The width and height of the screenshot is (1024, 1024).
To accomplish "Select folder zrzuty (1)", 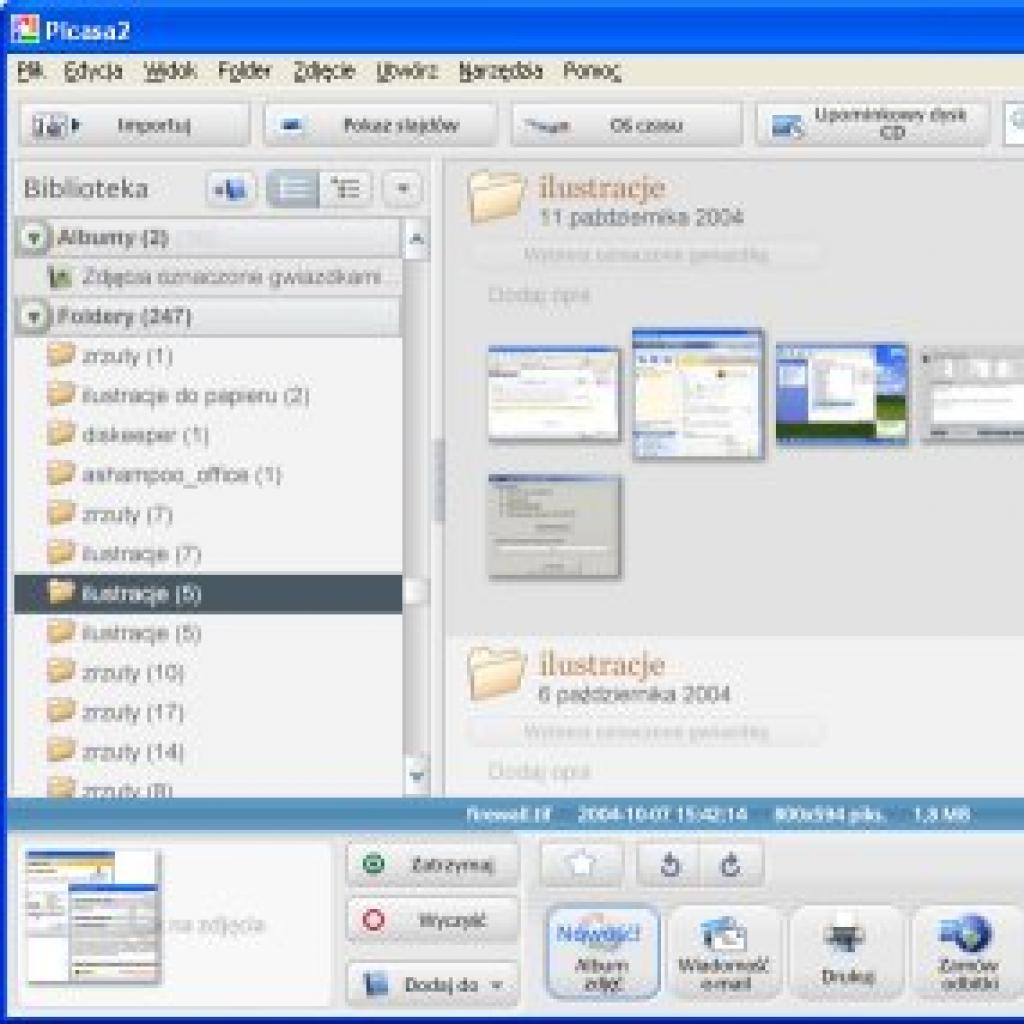I will (x=208, y=356).
